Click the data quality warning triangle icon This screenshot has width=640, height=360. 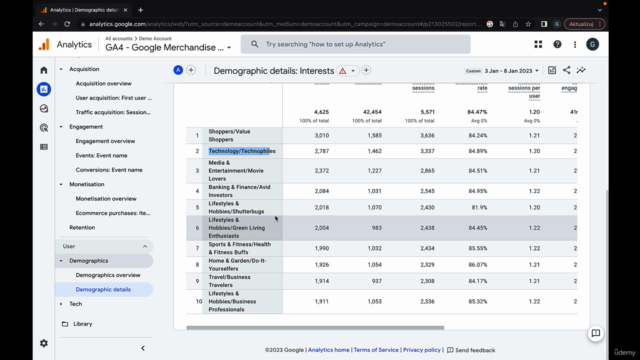[x=342, y=71]
